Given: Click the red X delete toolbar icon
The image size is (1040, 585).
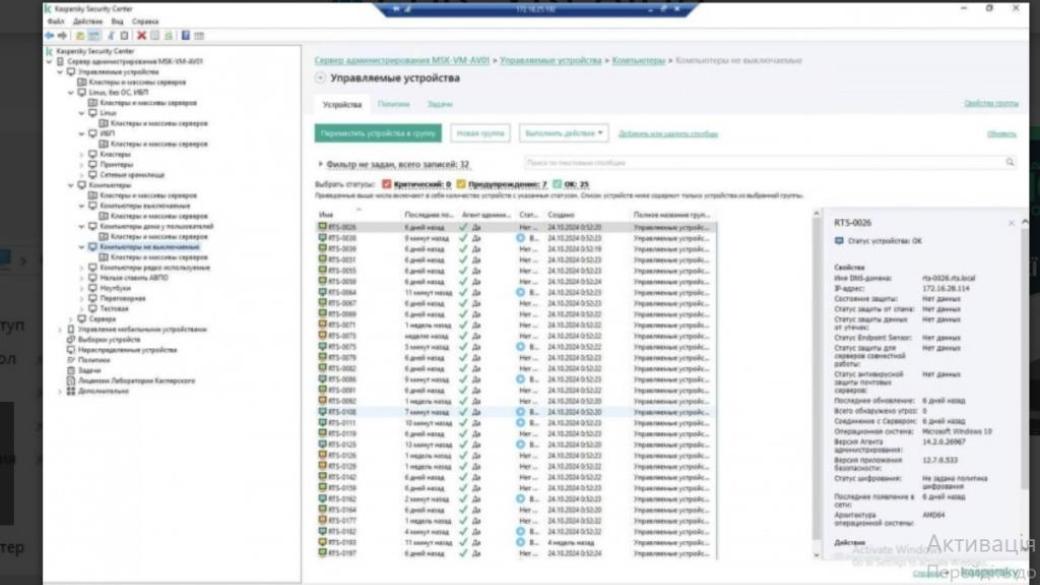Looking at the screenshot, I should [x=141, y=35].
